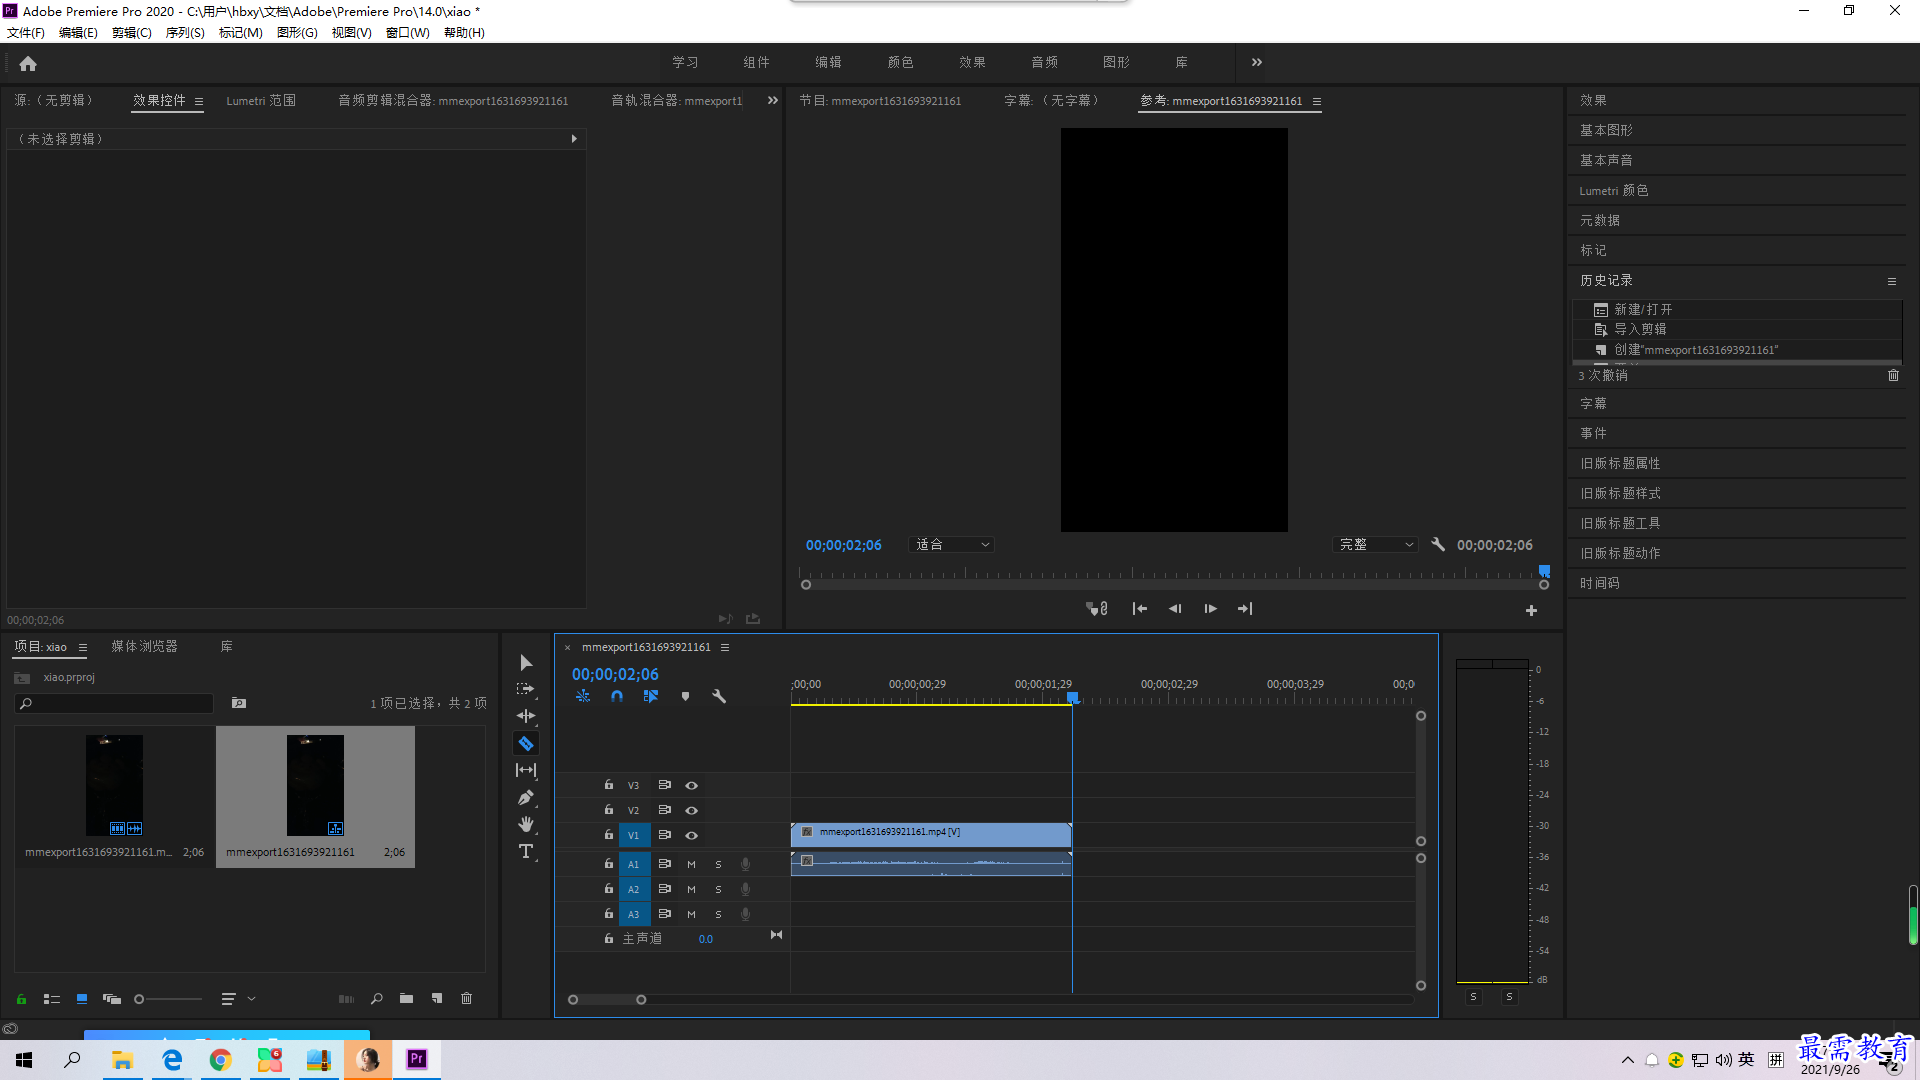
Task: Switch project panel to freeform view
Action: pyautogui.click(x=112, y=998)
